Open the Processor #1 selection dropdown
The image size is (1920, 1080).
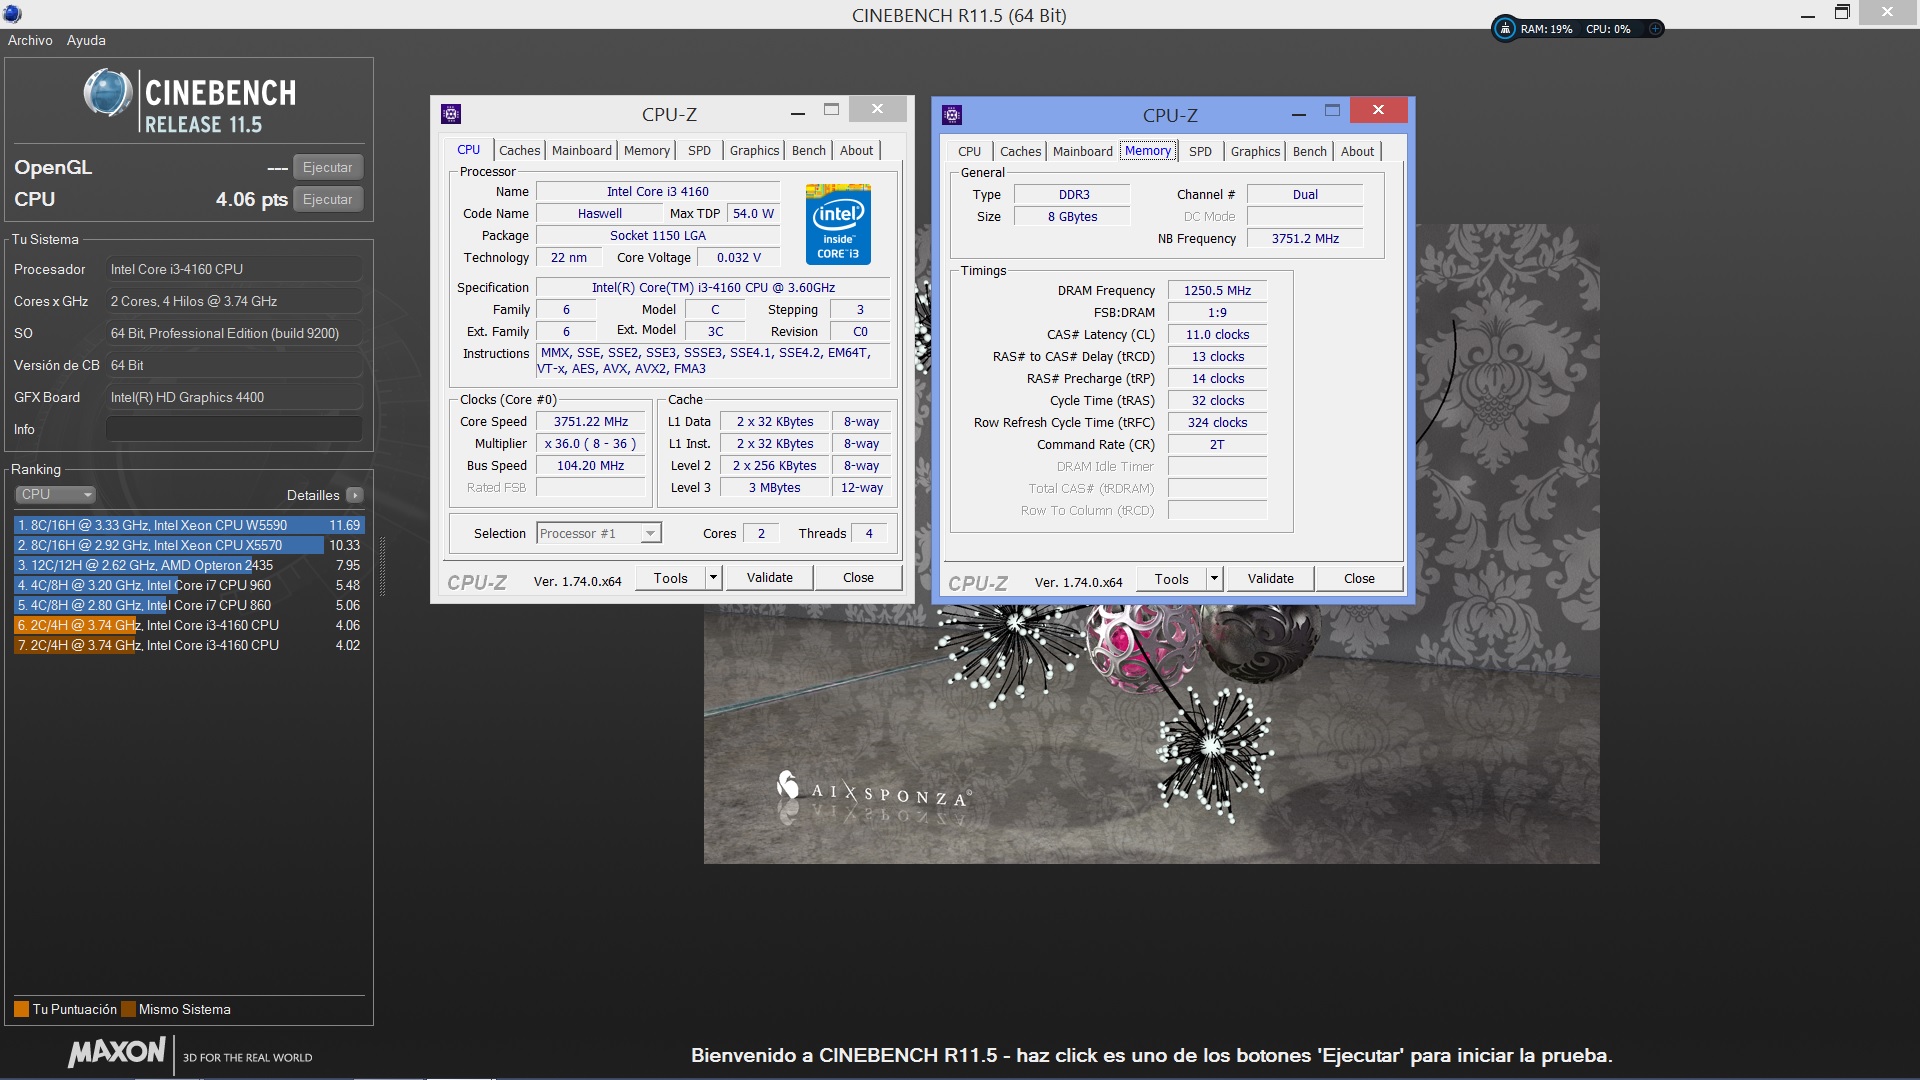(599, 533)
